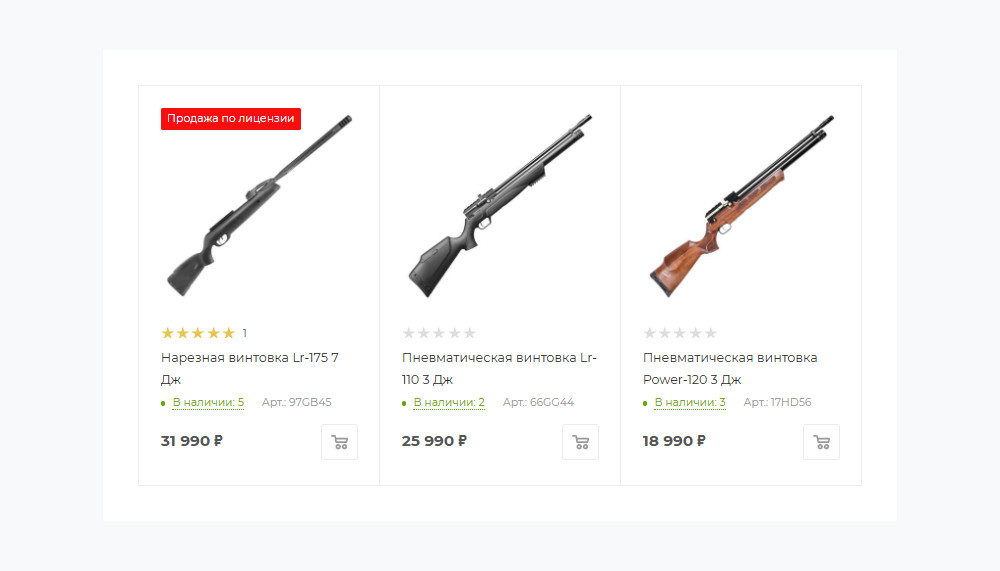Add Lr-110 rifle to cart

coord(580,442)
